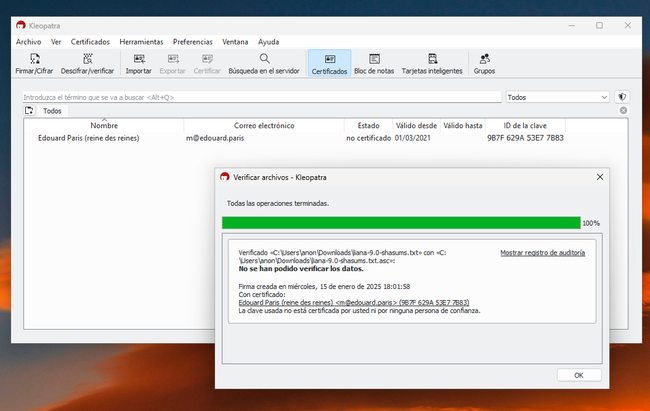Open the Archivo menu
This screenshot has width=650, height=411.
(x=29, y=42)
